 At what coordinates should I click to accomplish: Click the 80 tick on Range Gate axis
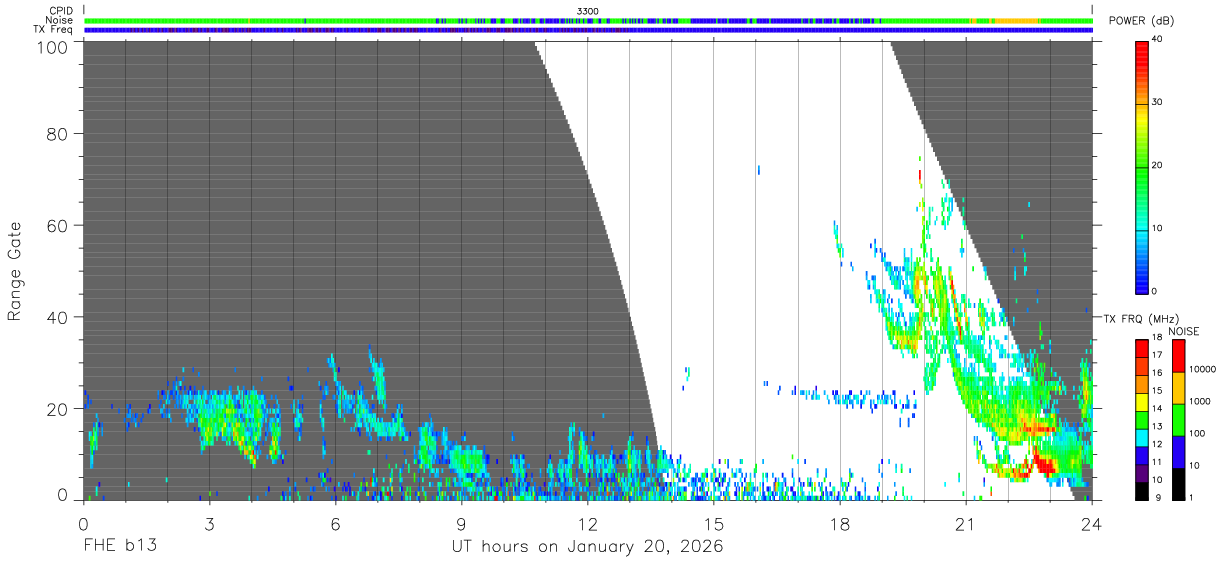[57, 133]
